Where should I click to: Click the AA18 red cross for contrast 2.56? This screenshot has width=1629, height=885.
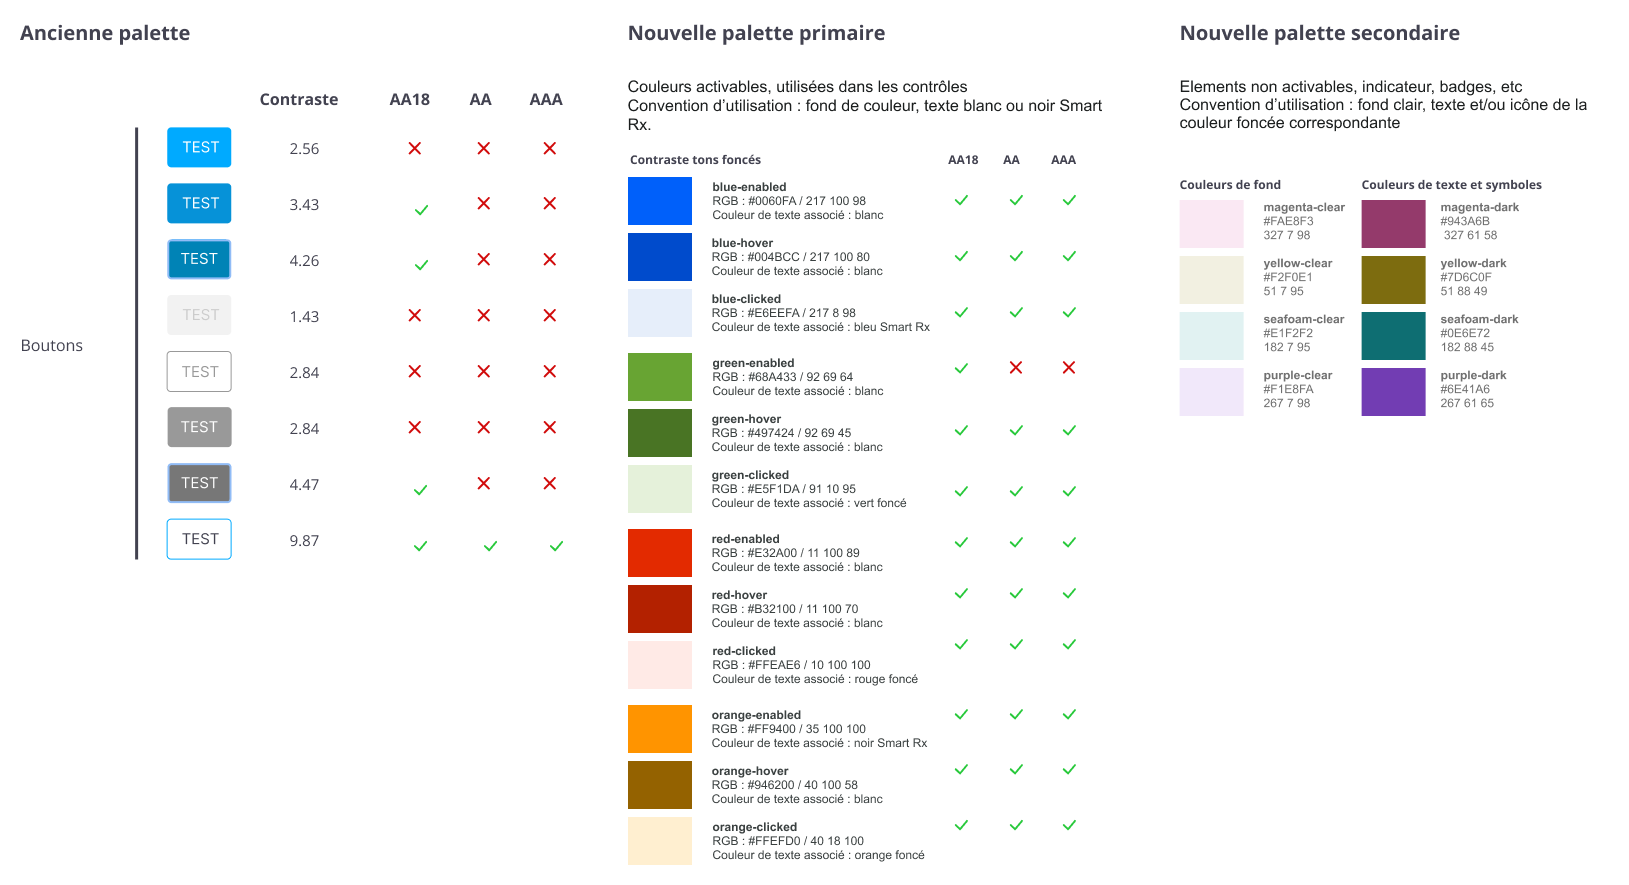414,149
